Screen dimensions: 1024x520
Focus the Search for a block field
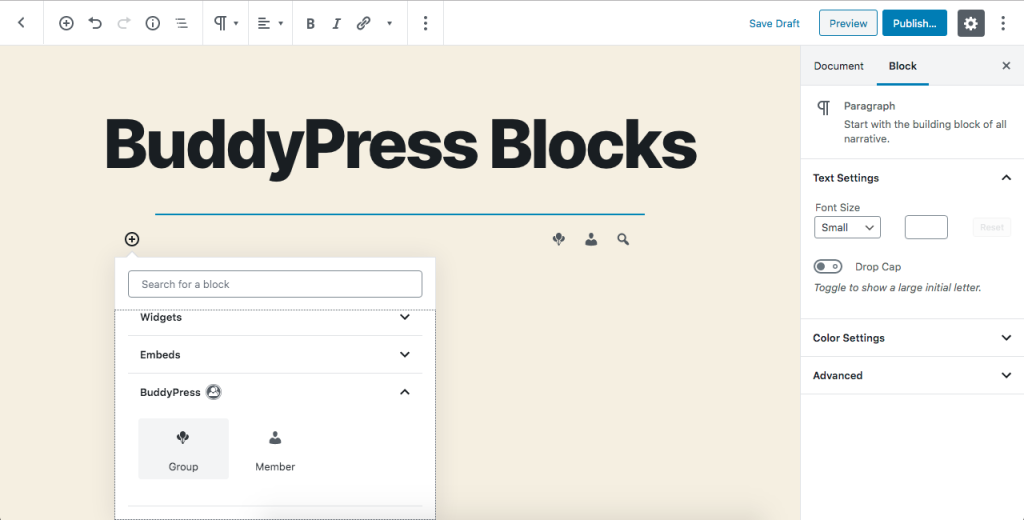[275, 284]
